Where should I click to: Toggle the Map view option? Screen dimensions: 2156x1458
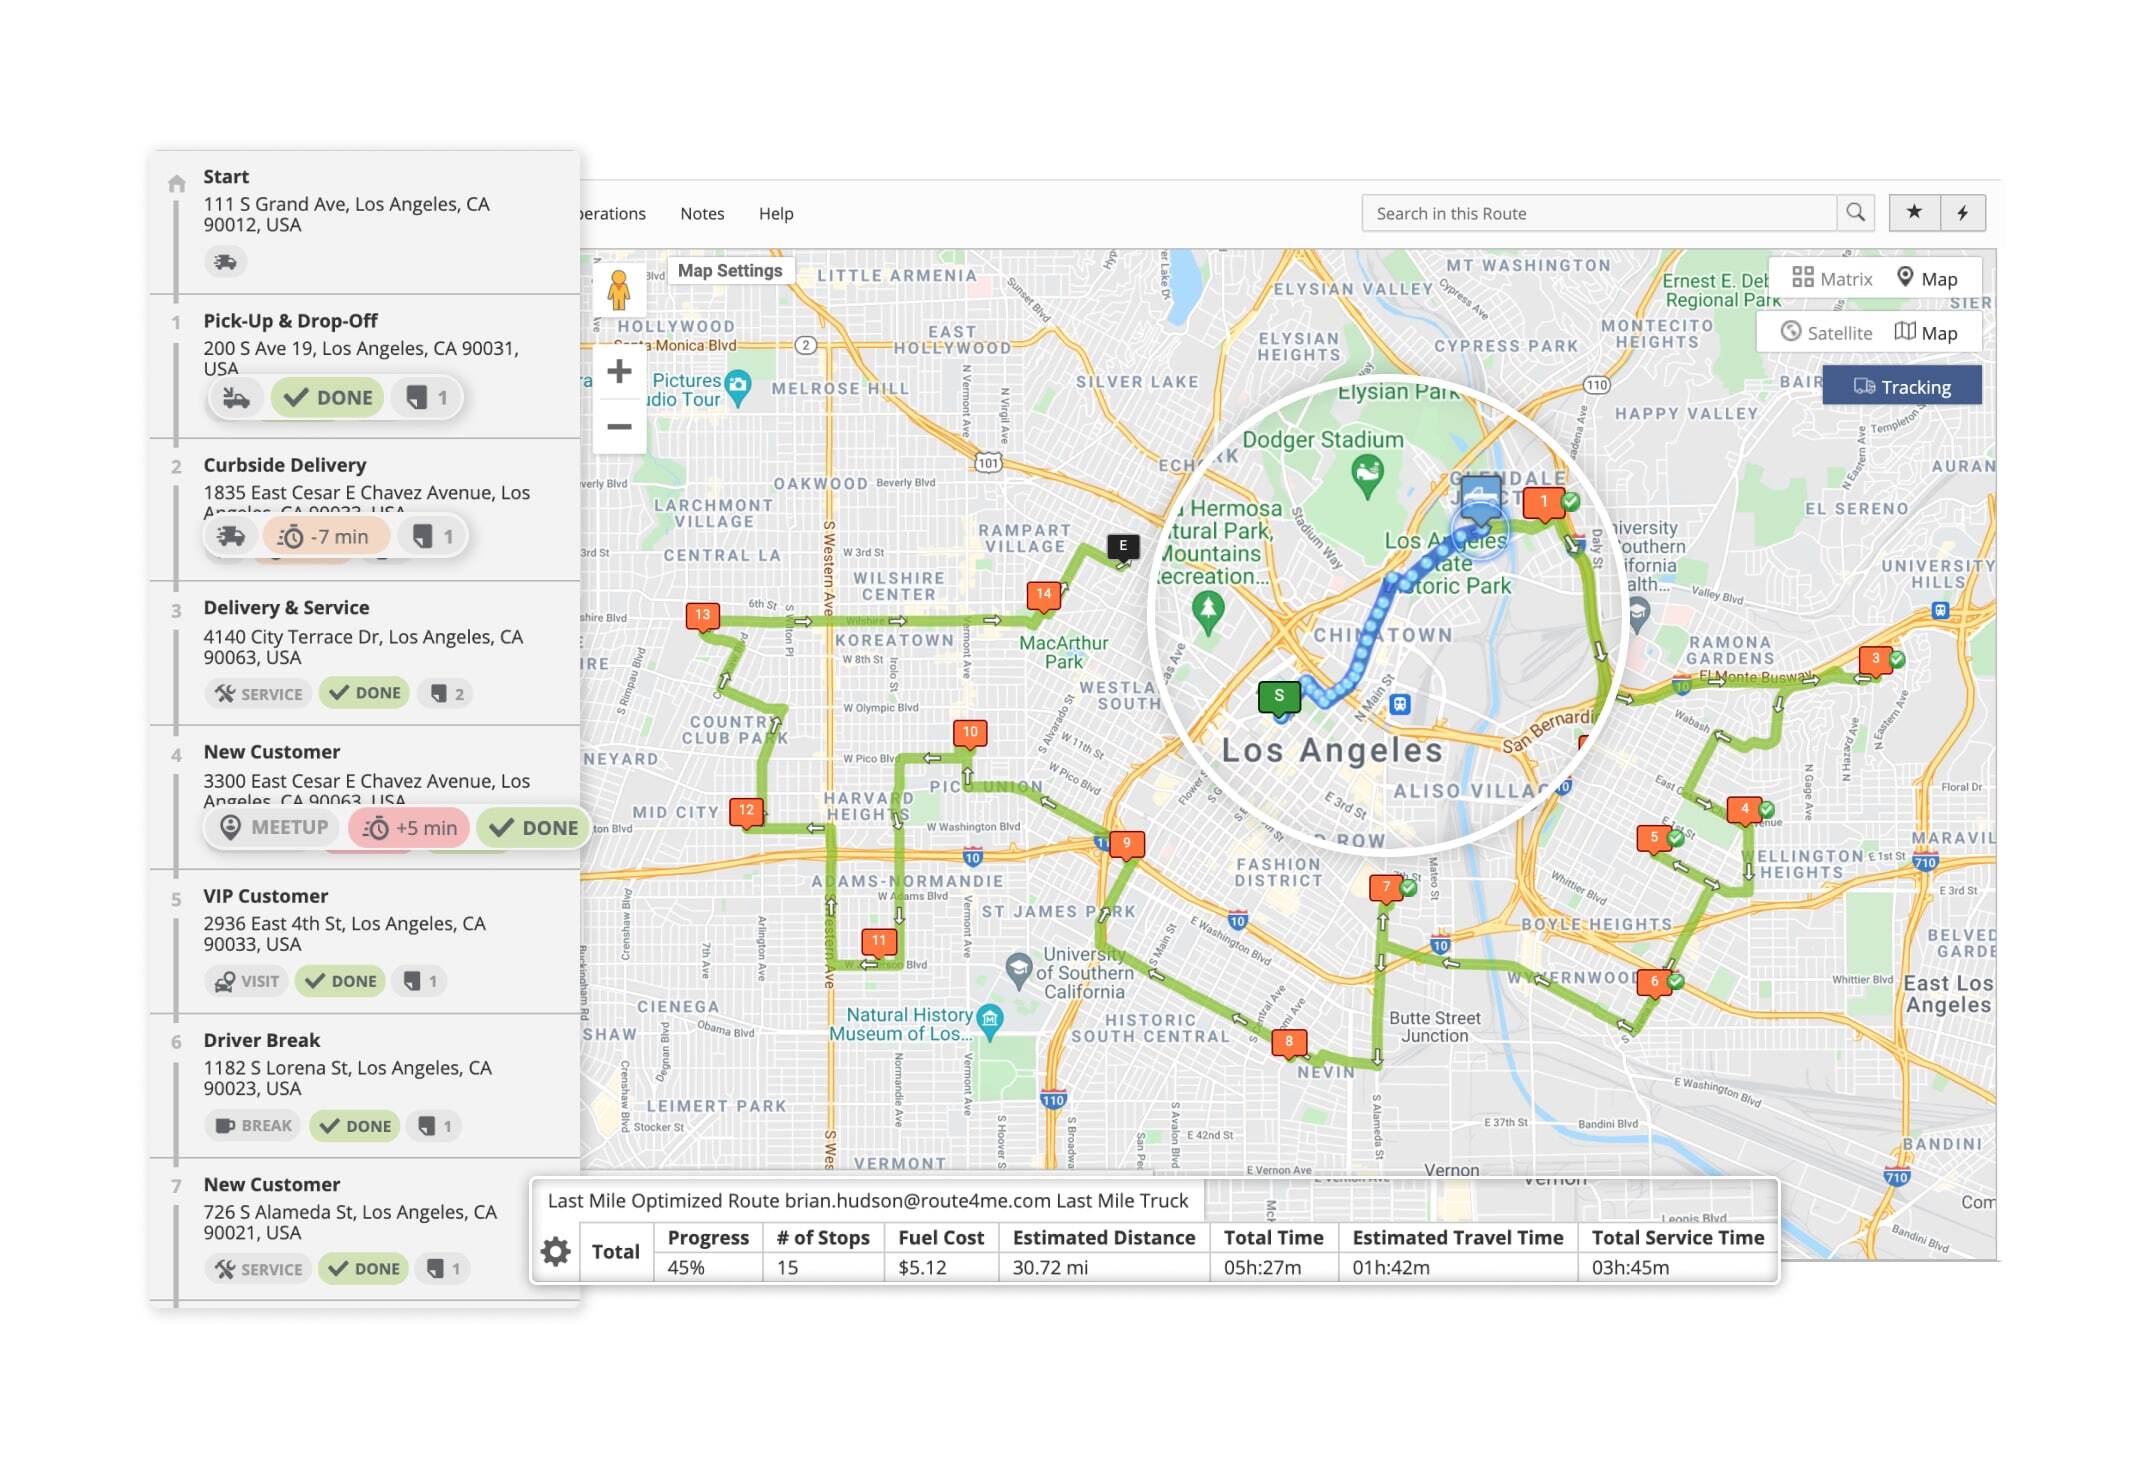click(x=1930, y=334)
